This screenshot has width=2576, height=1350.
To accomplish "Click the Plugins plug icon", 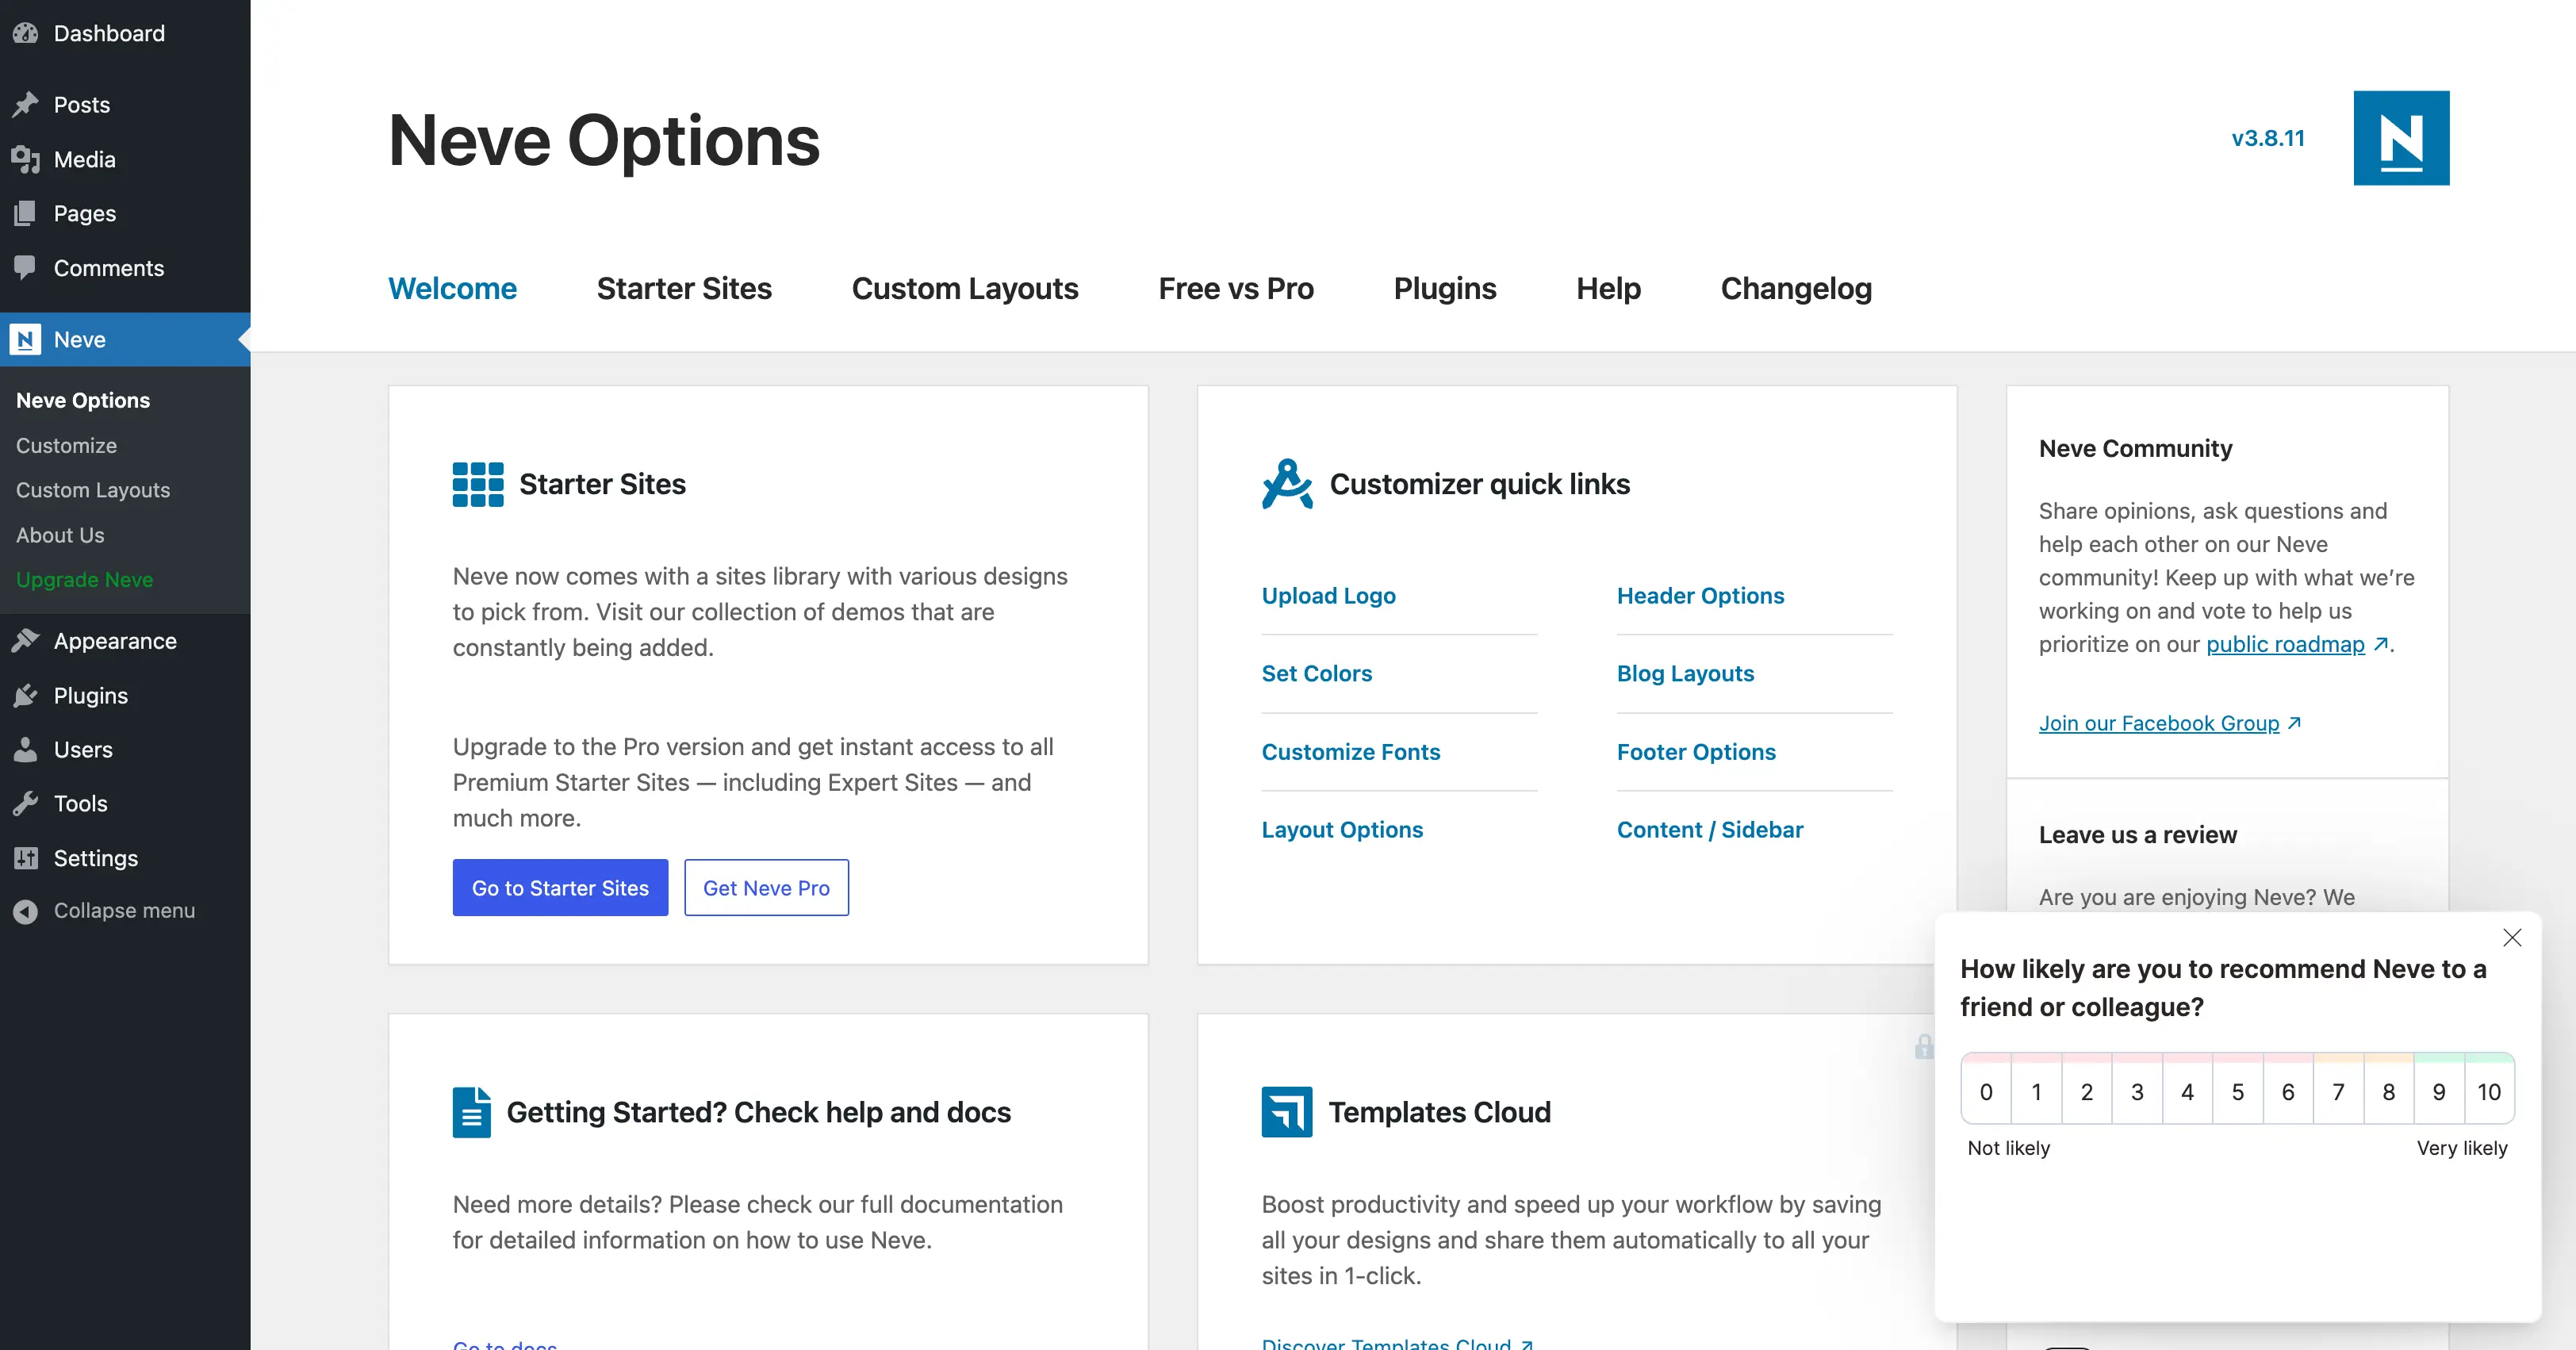I will pos(26,695).
